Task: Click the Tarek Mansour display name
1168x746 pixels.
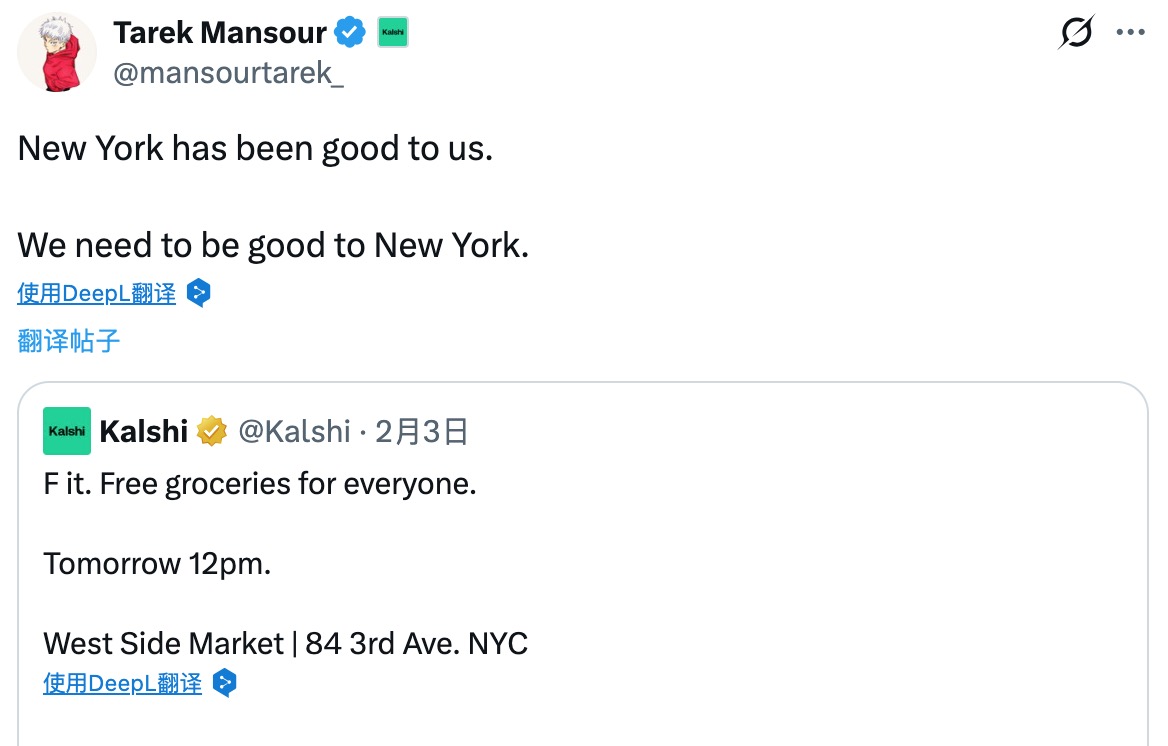Action: (x=220, y=33)
